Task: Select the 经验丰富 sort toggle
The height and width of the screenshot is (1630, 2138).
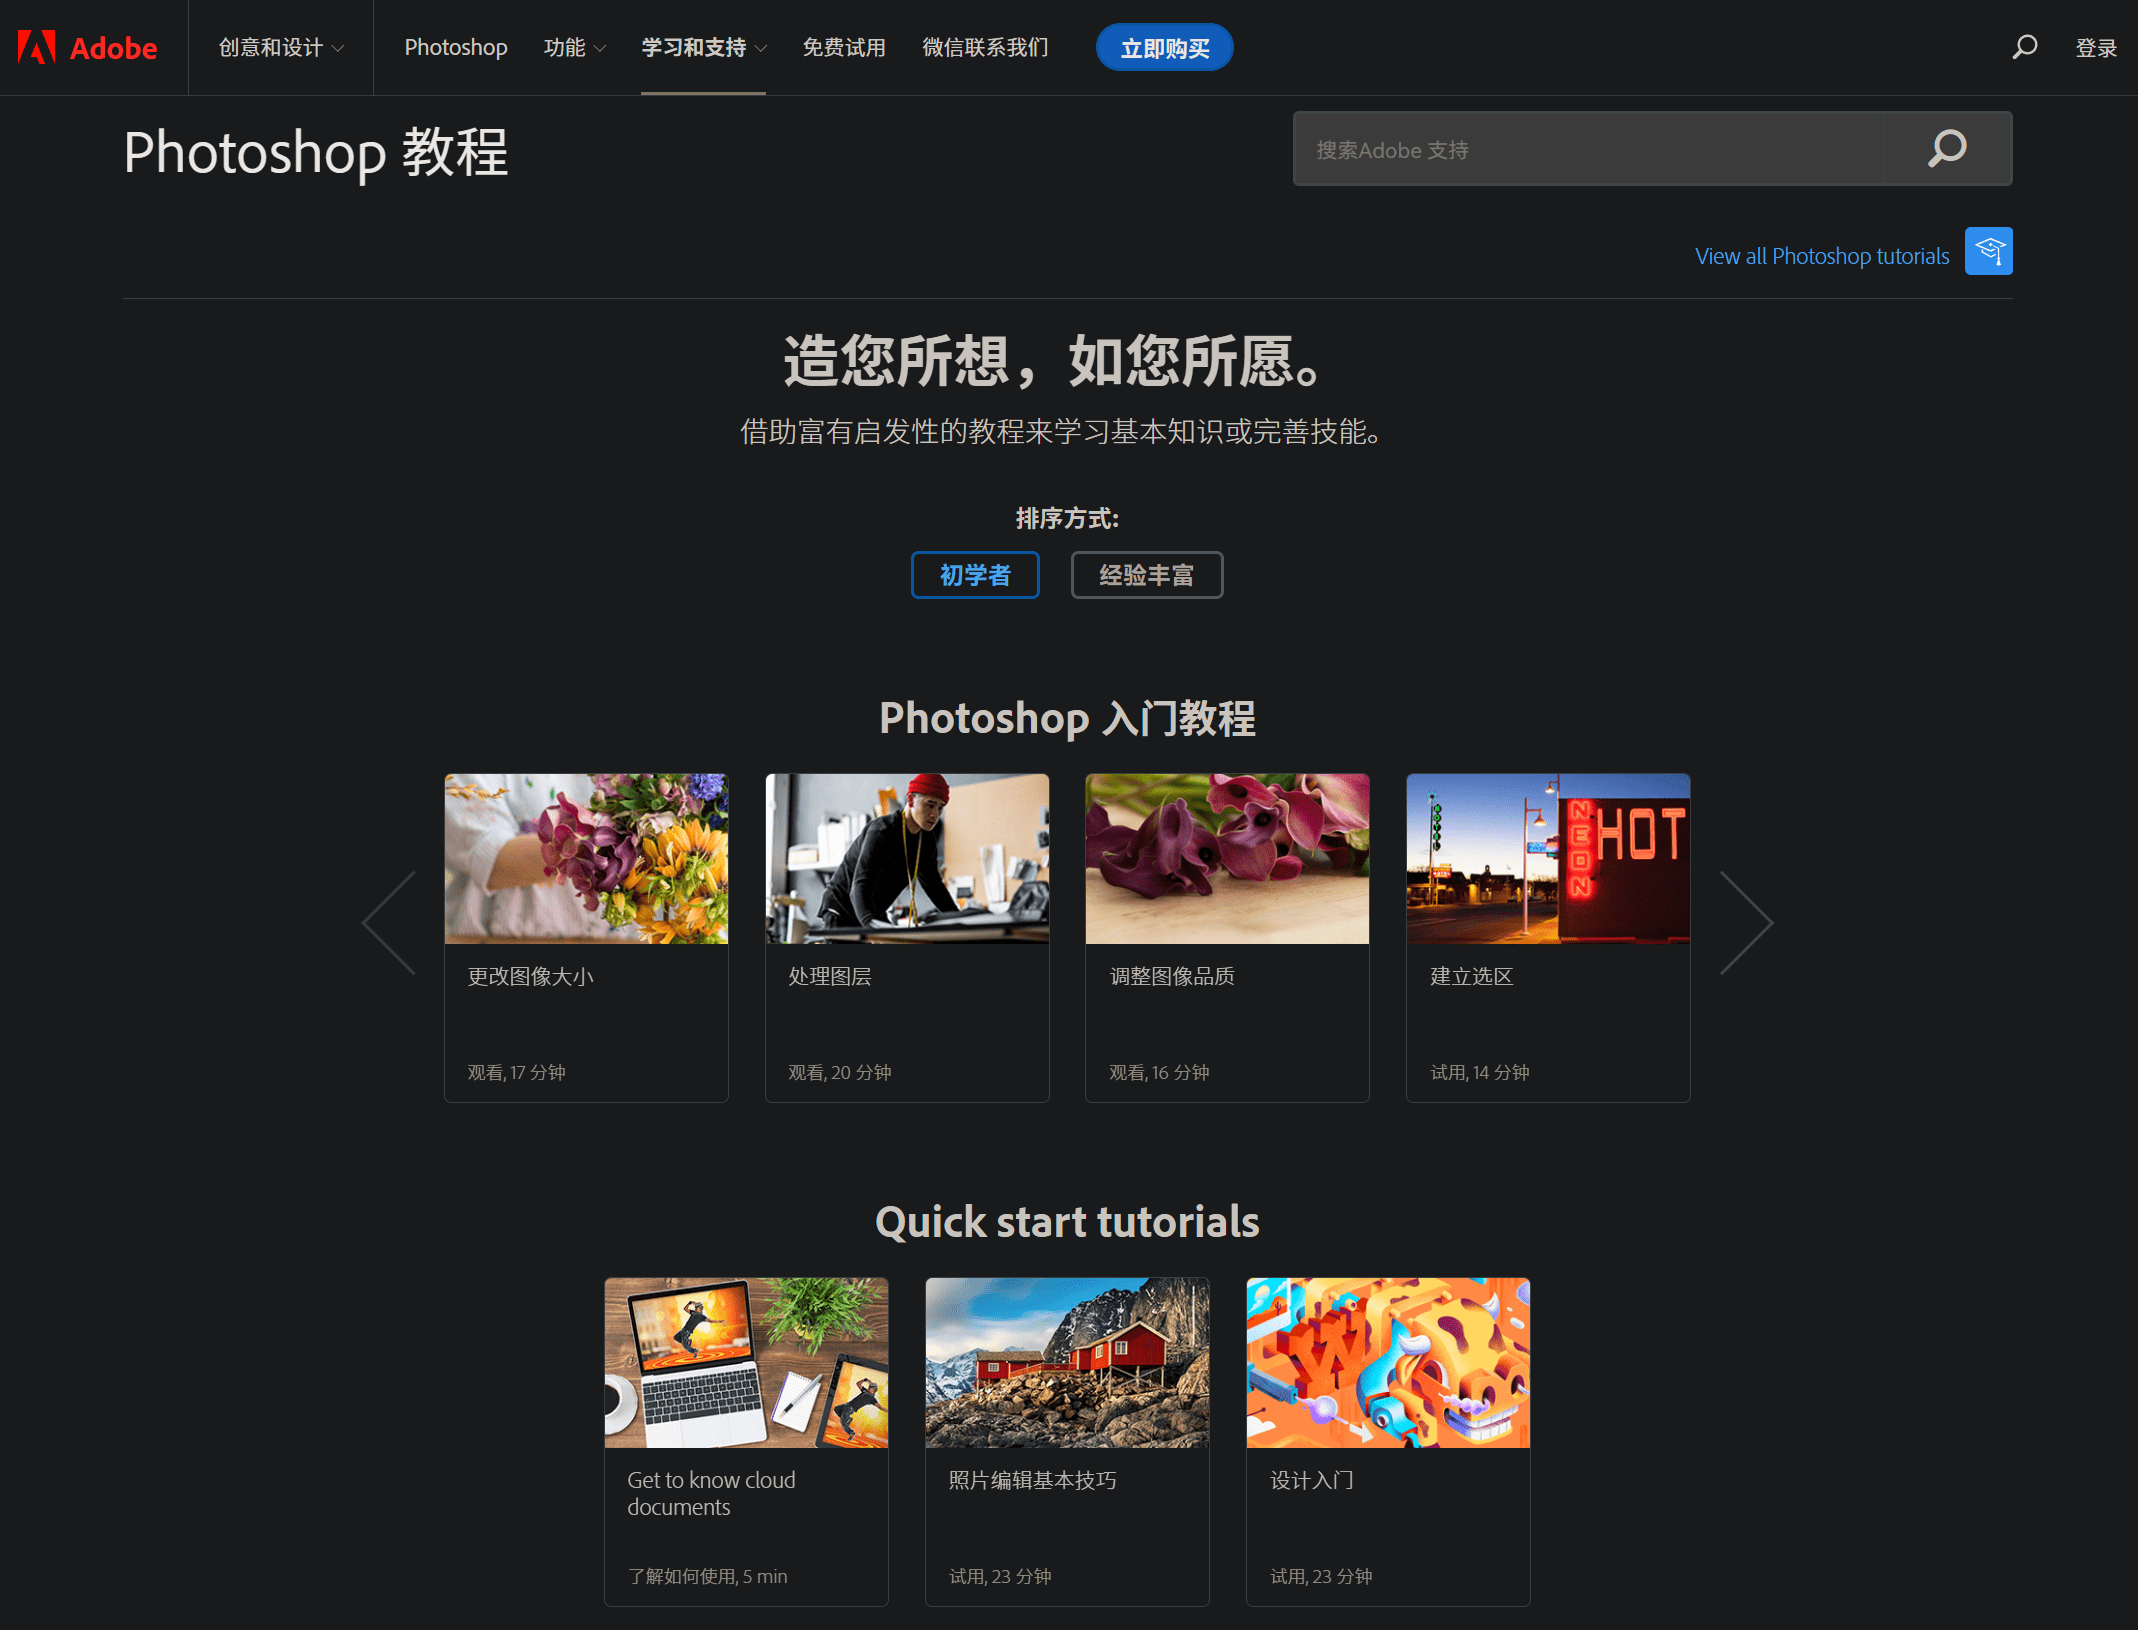Action: point(1147,575)
